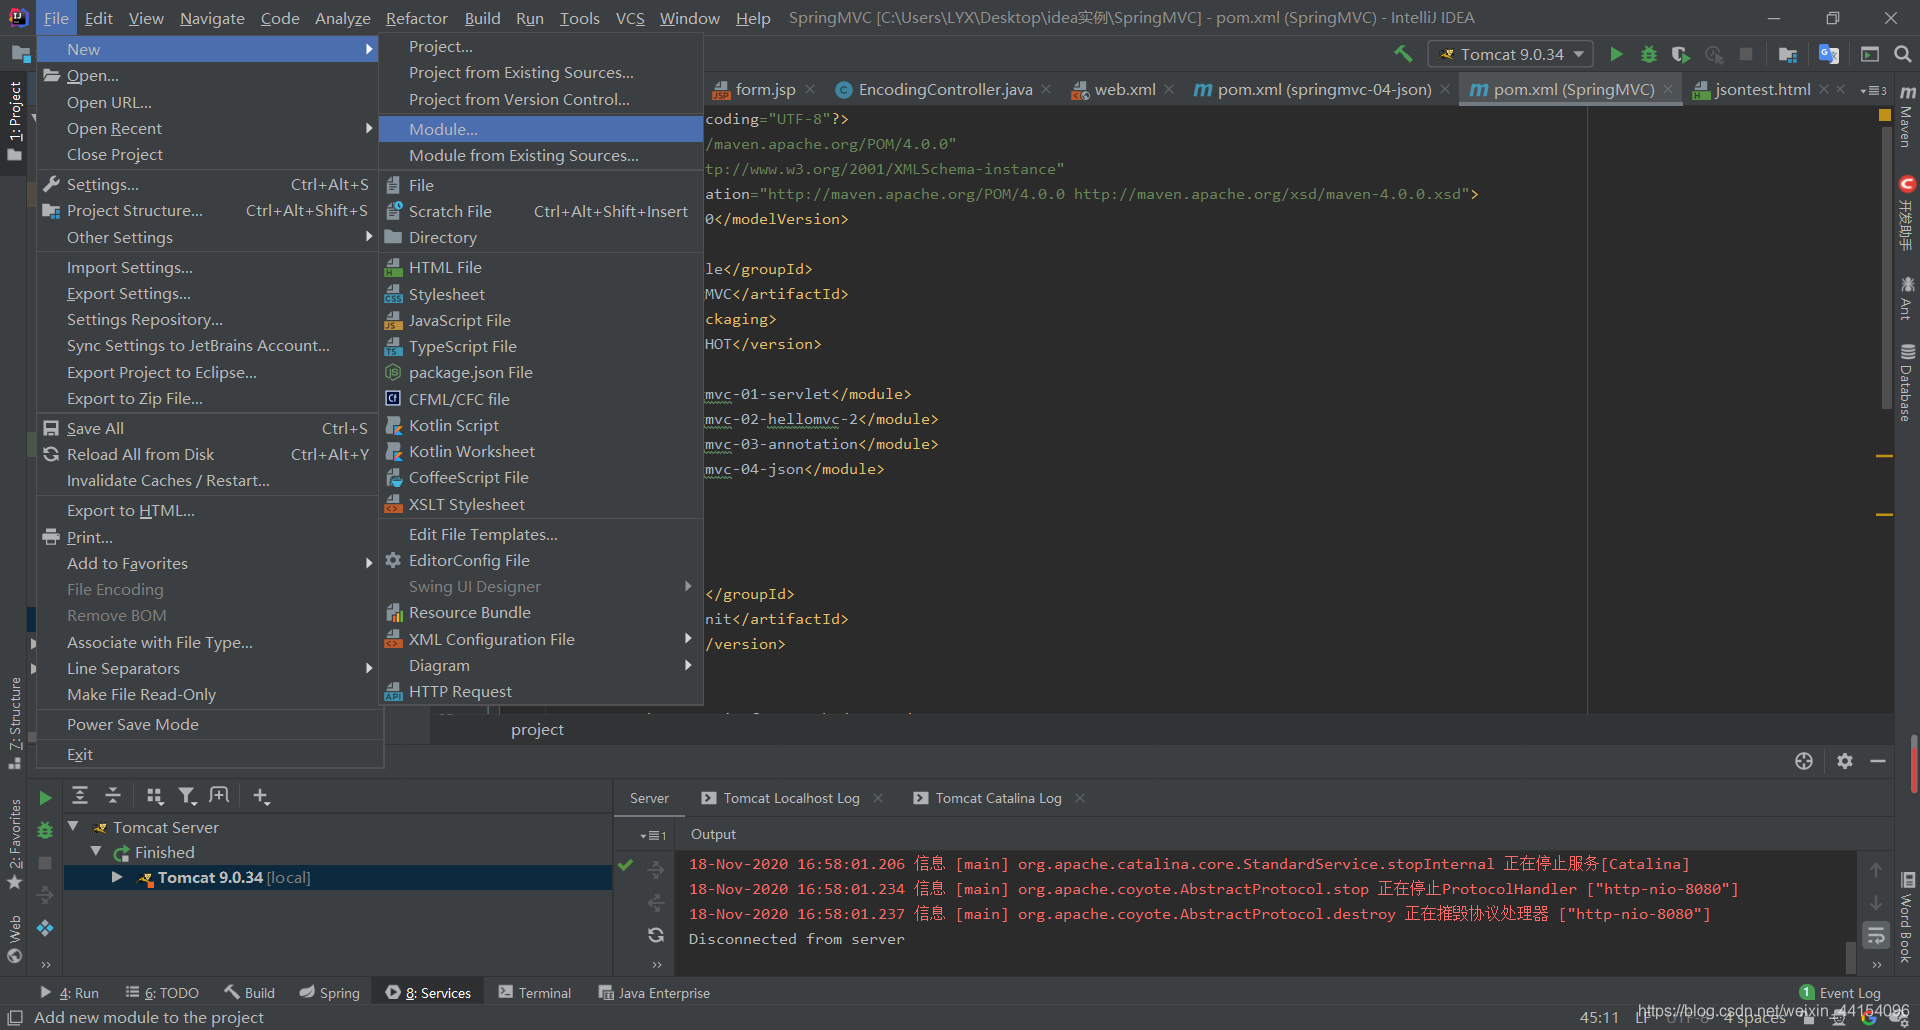
Task: Expand Tomcat 9.0.34 [local] tree node
Action: 117,877
